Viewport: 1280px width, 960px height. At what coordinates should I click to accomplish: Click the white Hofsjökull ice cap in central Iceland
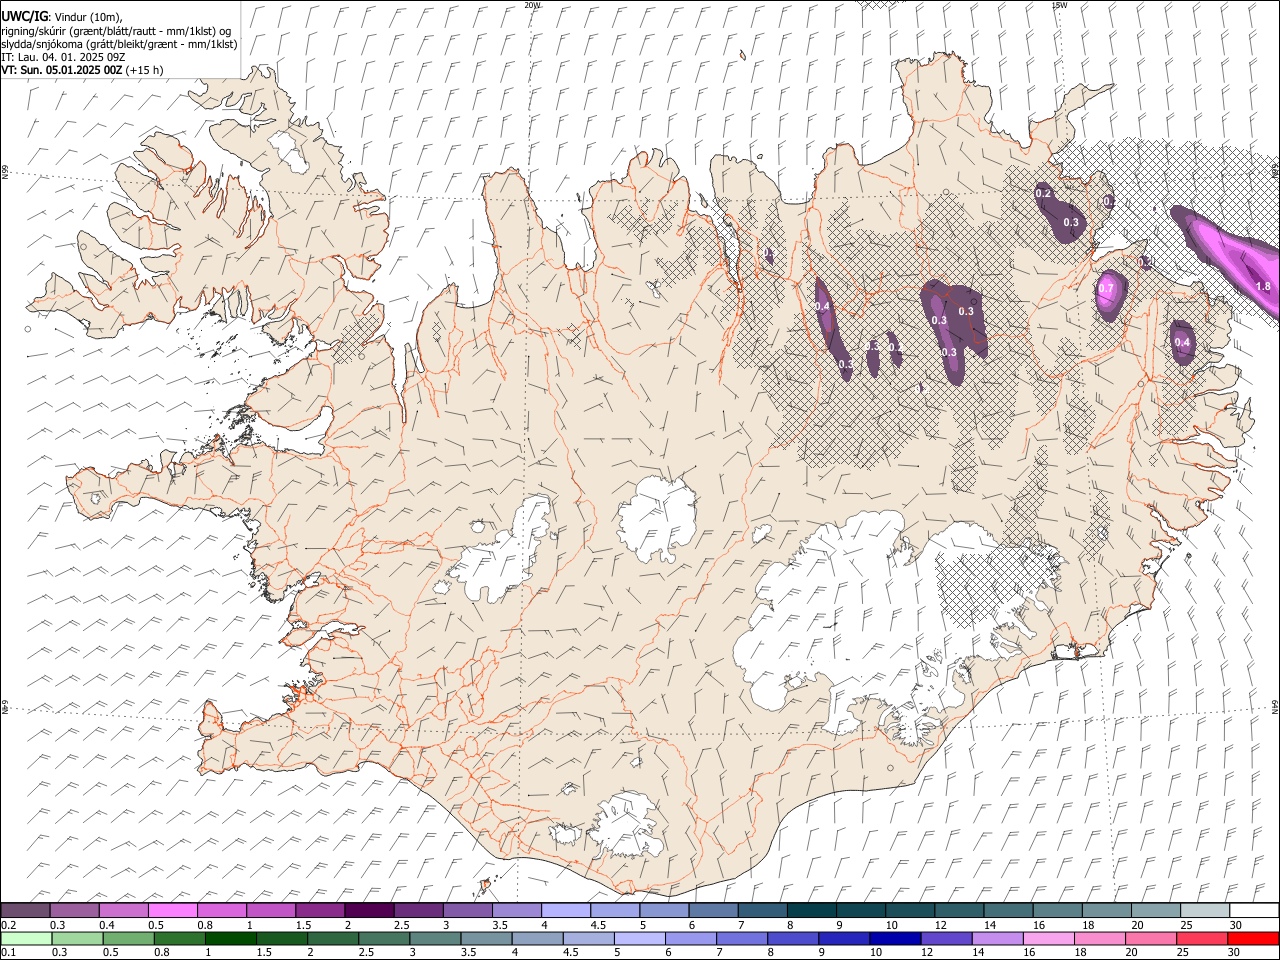(x=657, y=518)
